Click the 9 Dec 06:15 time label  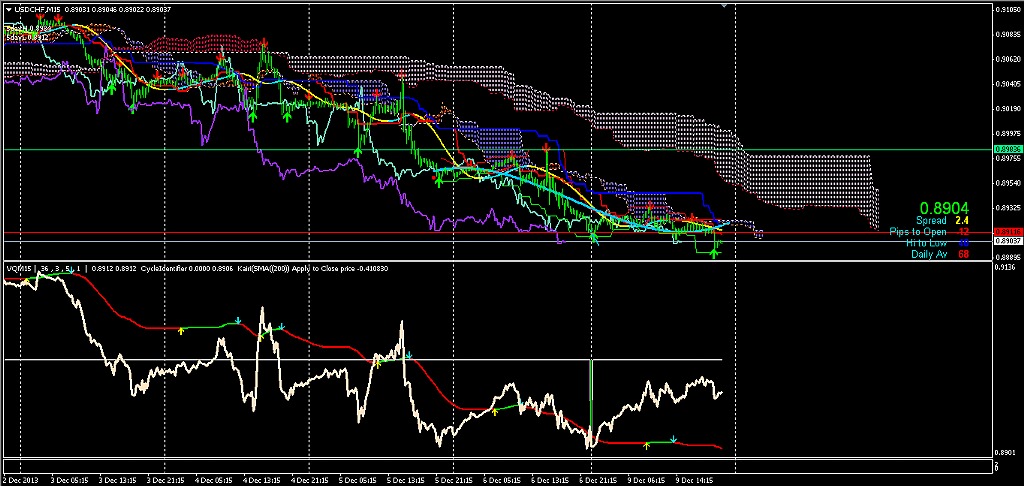tap(647, 480)
